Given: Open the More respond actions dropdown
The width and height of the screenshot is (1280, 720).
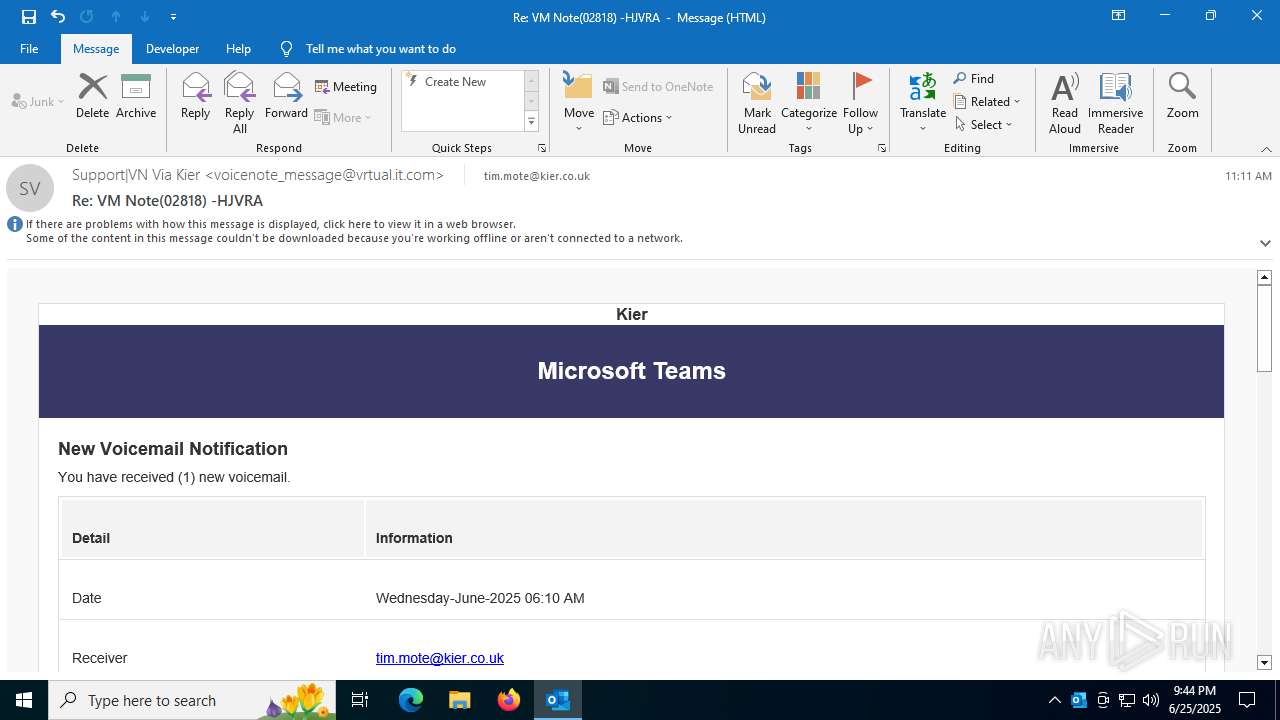Looking at the screenshot, I should coord(343,117).
